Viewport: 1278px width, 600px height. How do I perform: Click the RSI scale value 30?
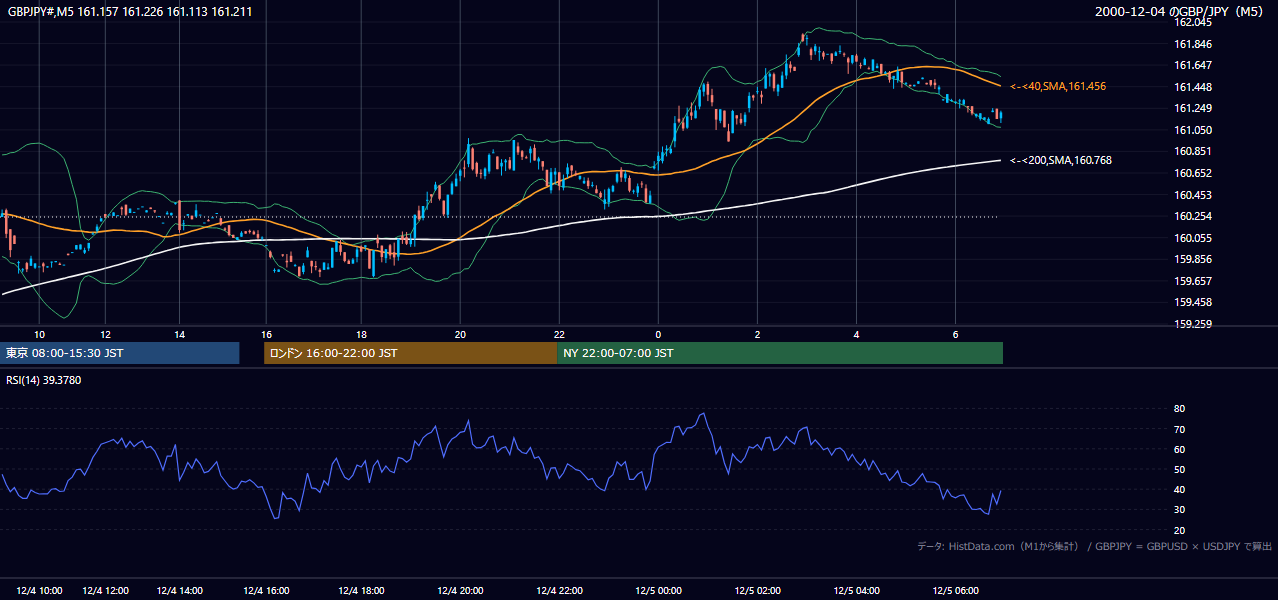click(x=1180, y=510)
